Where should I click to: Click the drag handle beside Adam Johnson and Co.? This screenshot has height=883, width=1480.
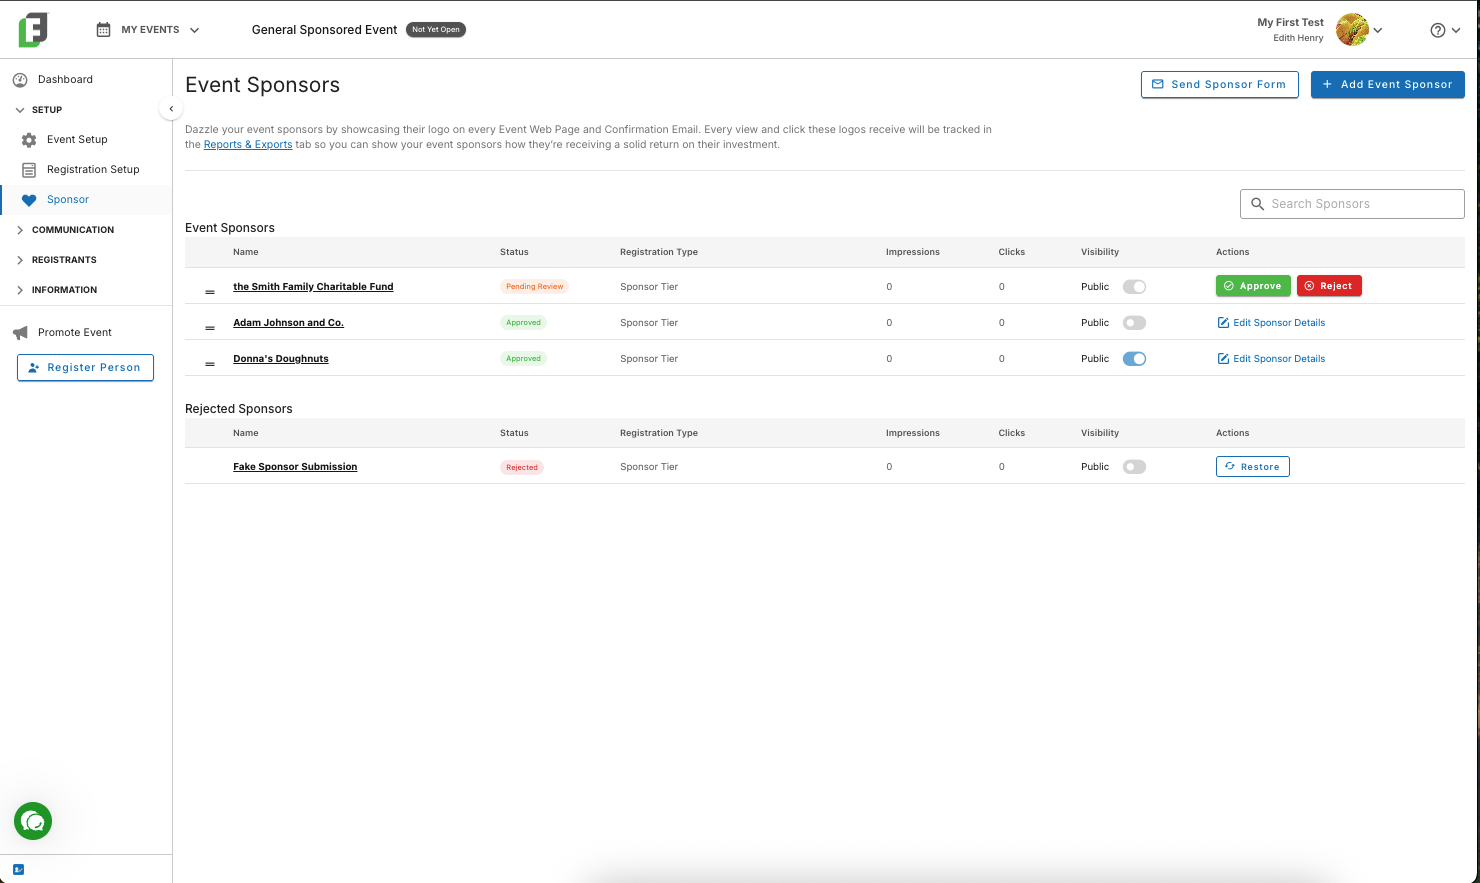click(210, 328)
